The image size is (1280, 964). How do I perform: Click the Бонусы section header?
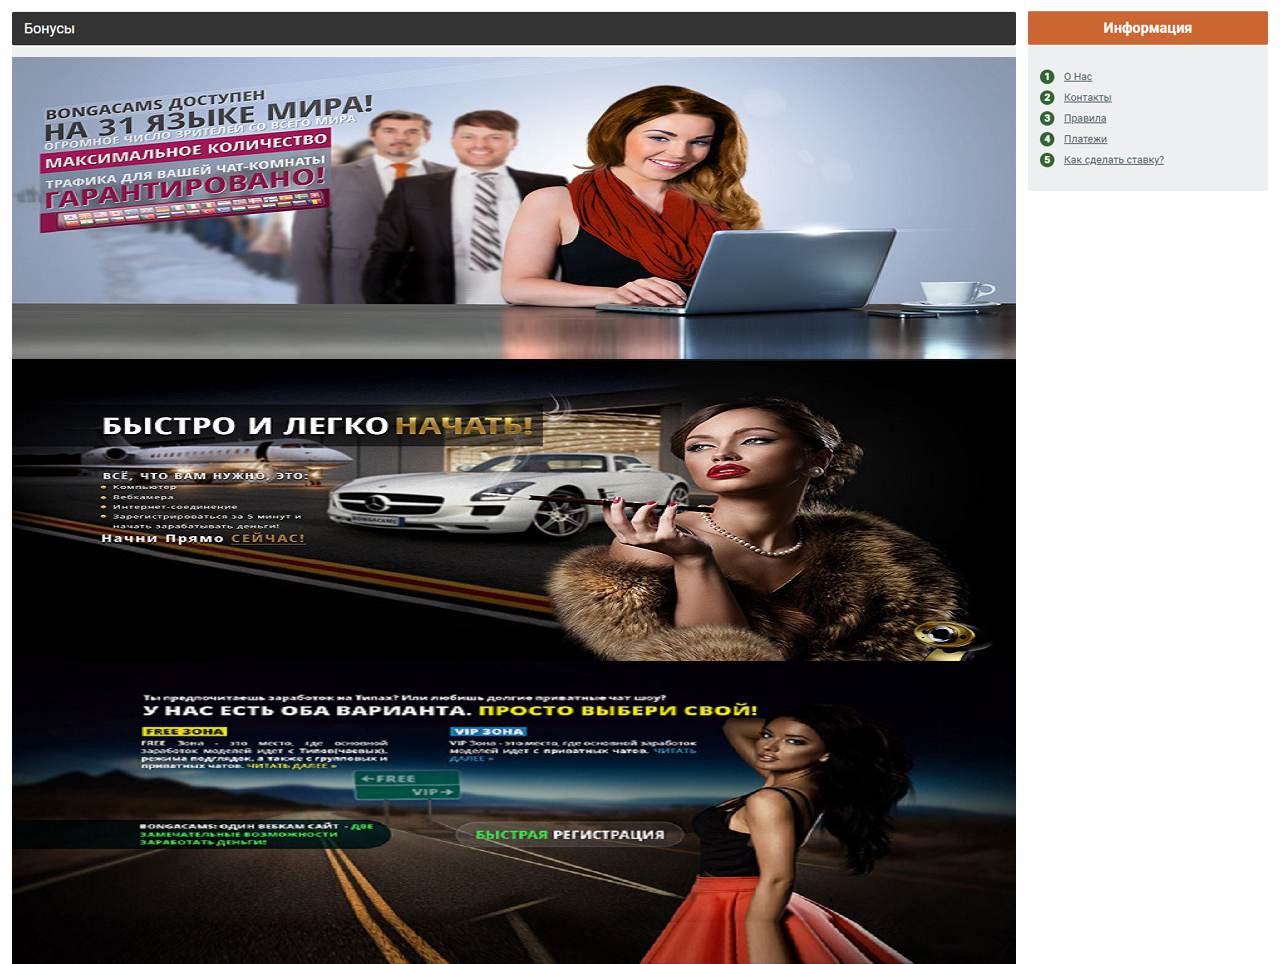[x=513, y=28]
